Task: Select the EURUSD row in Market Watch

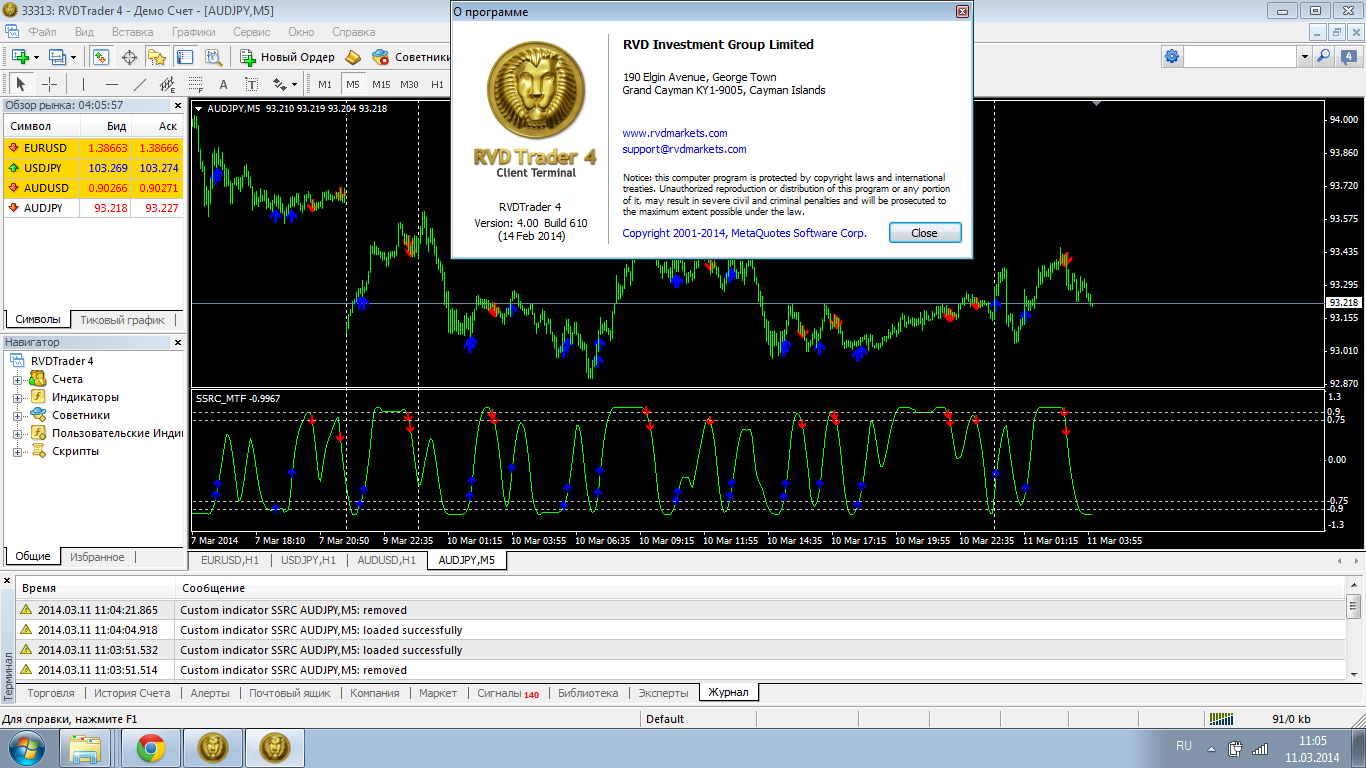Action: [94, 147]
